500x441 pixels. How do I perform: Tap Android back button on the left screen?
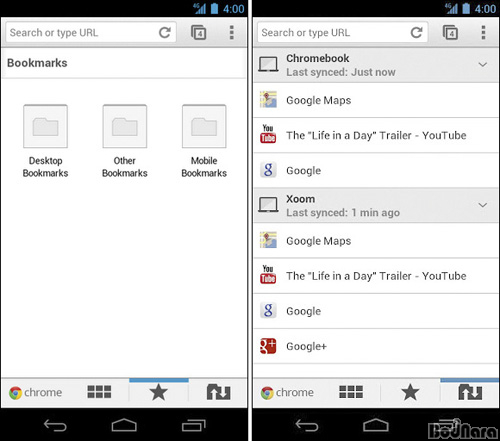(x=55, y=425)
